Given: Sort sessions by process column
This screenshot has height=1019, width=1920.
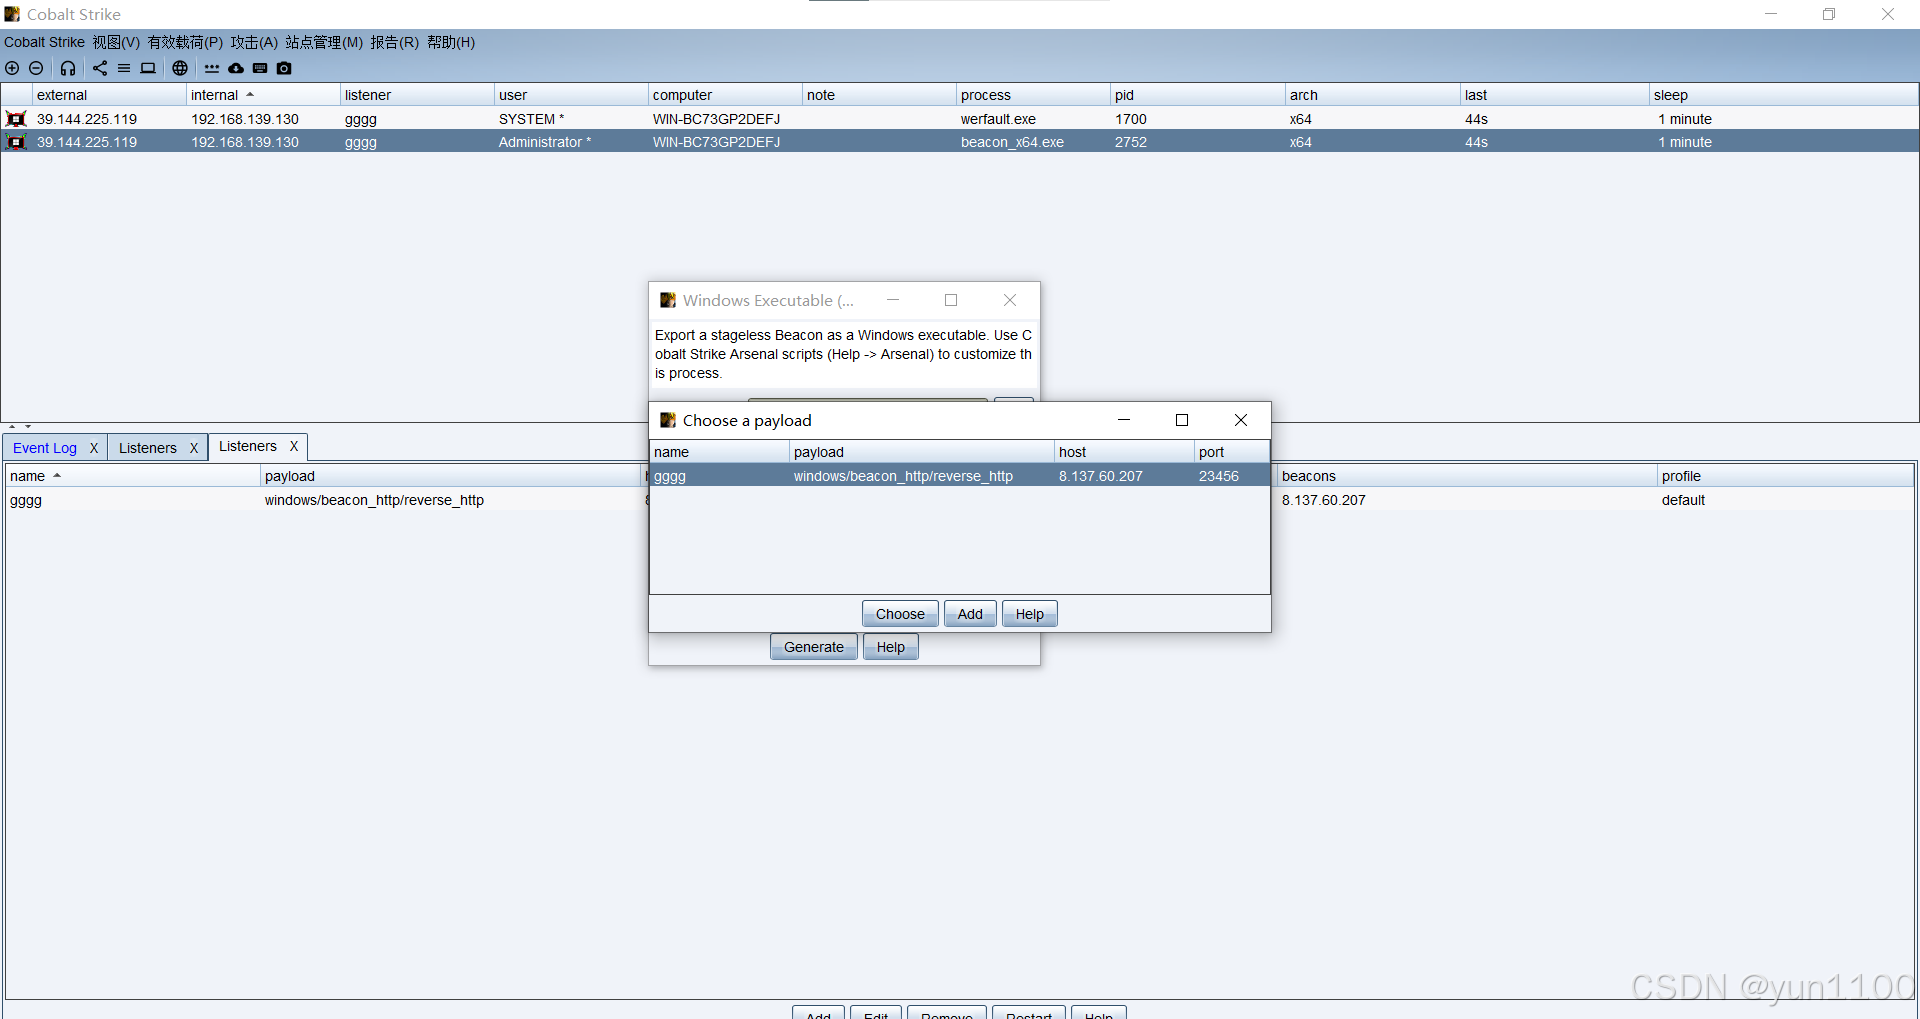Looking at the screenshot, I should [x=1033, y=95].
